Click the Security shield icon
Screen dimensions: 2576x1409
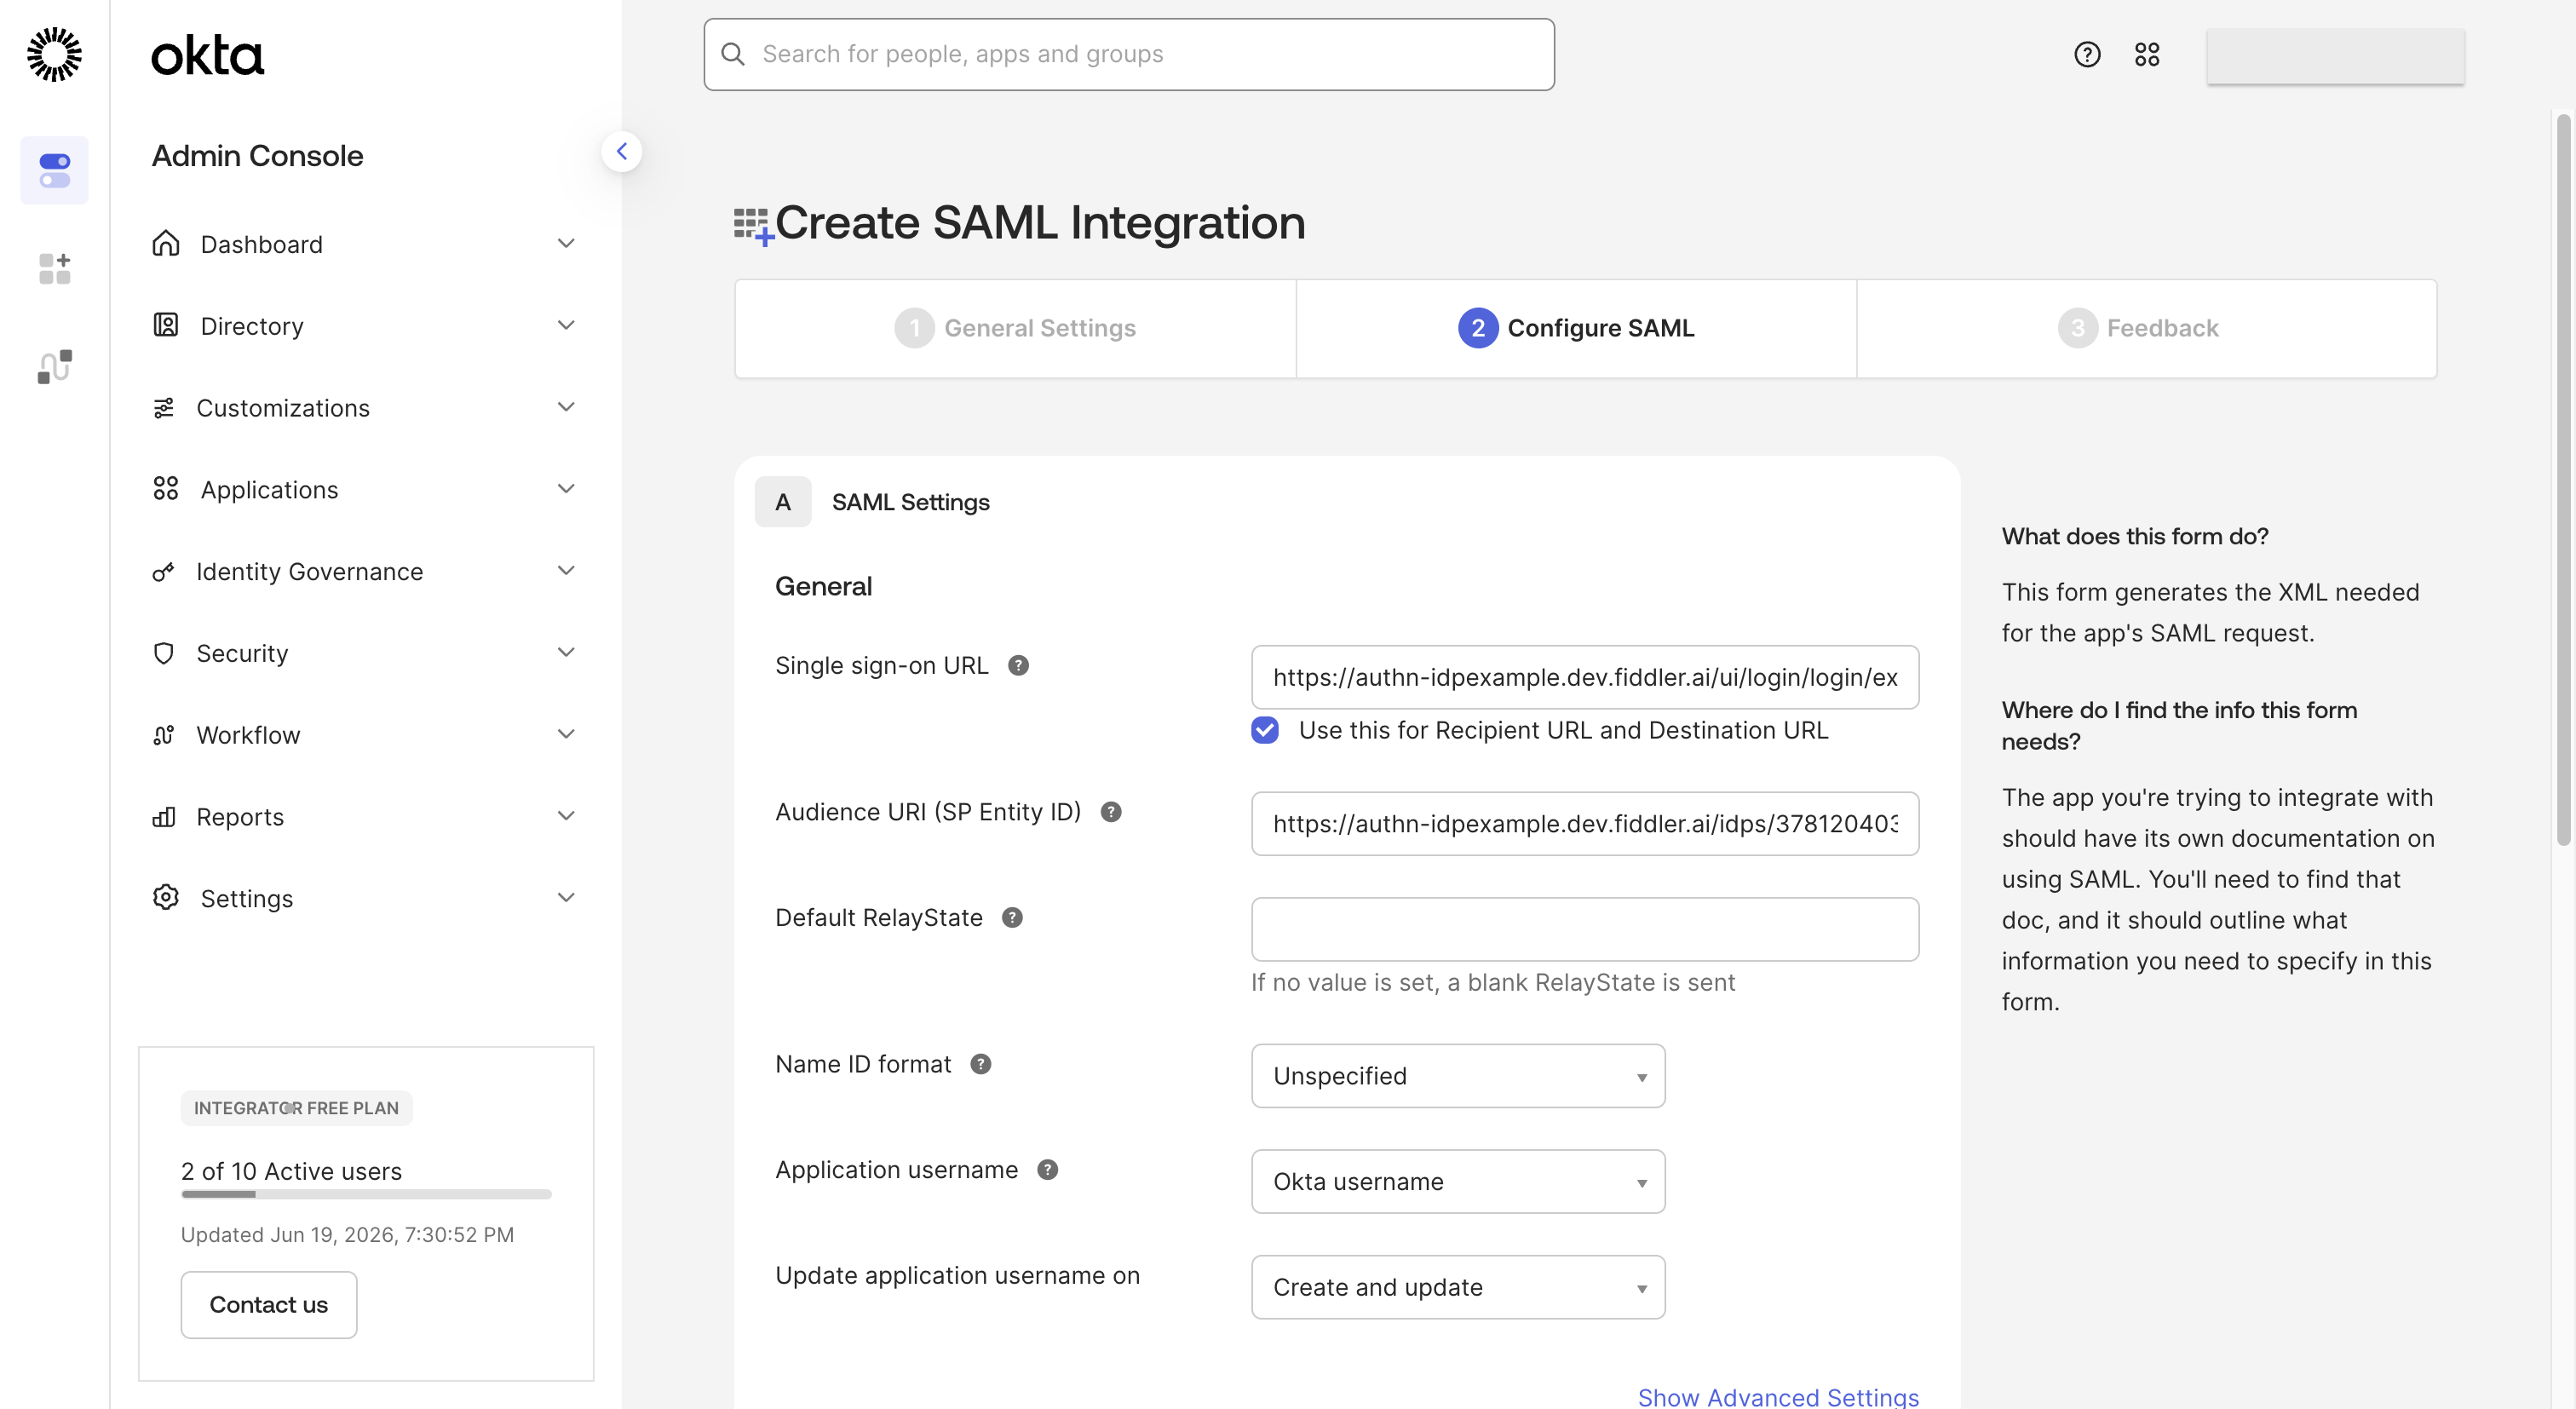tap(164, 653)
